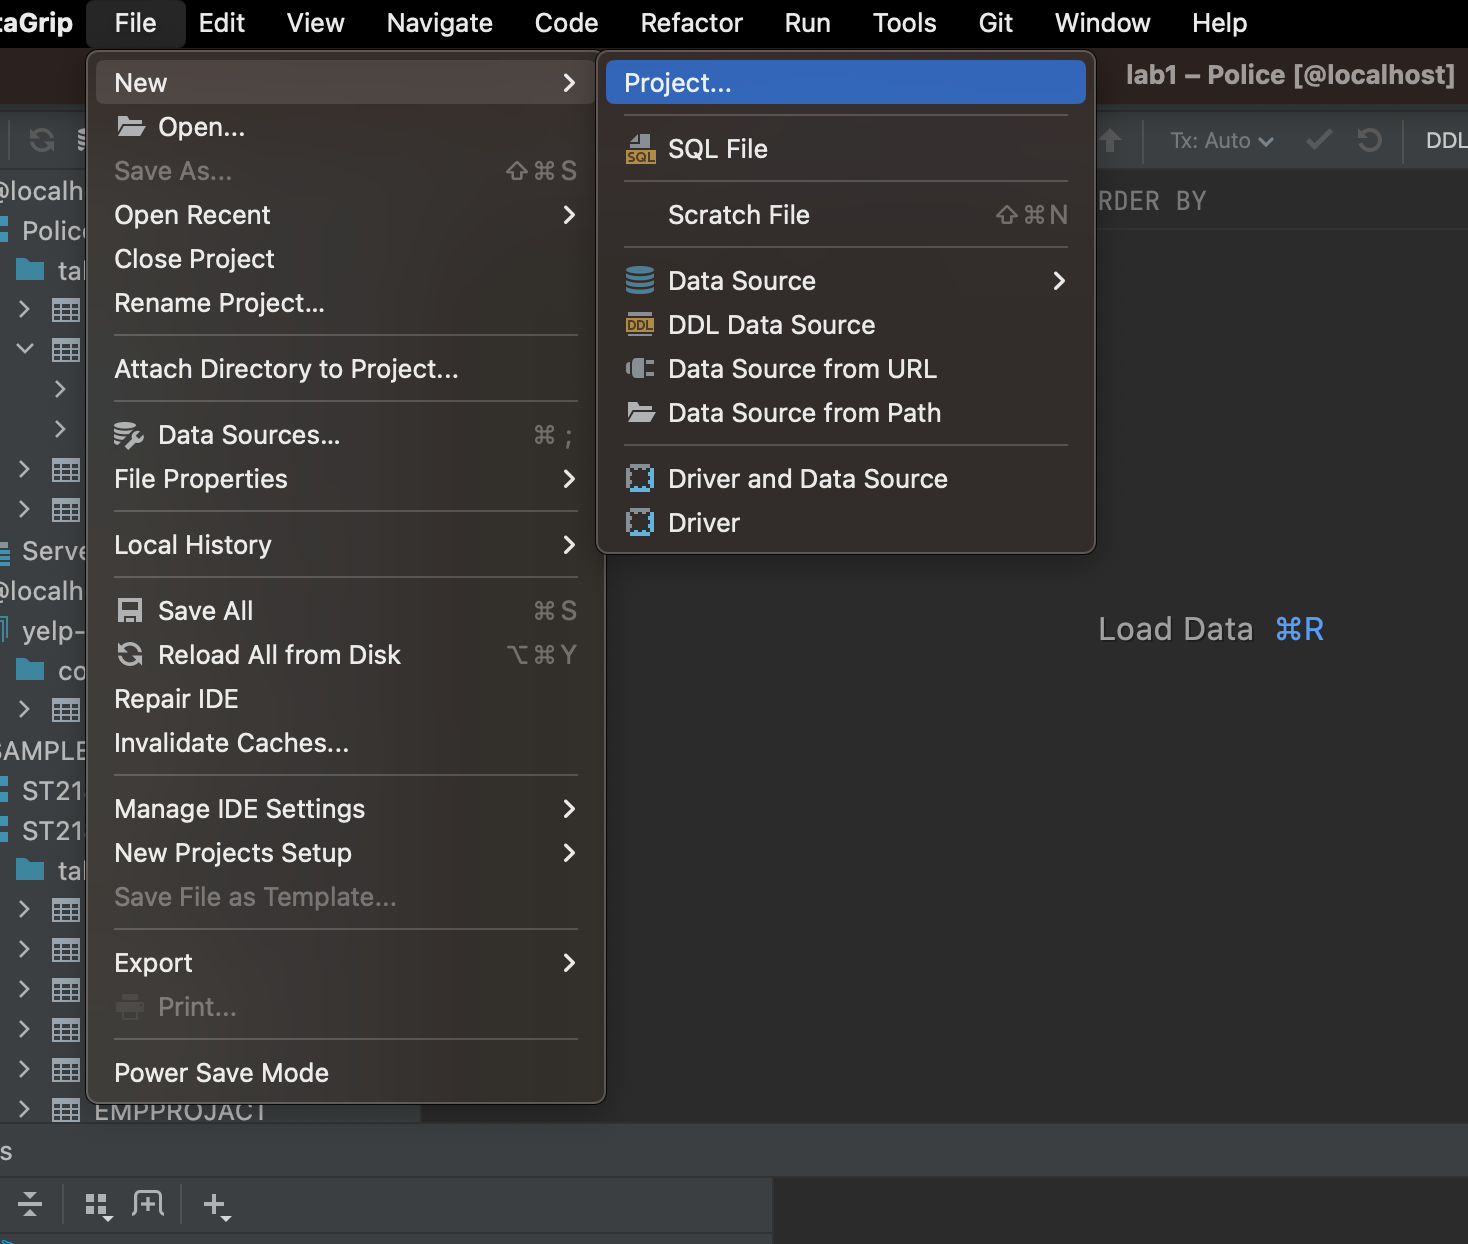
Task: Click the plus add icon at bottom
Action: pos(216,1206)
